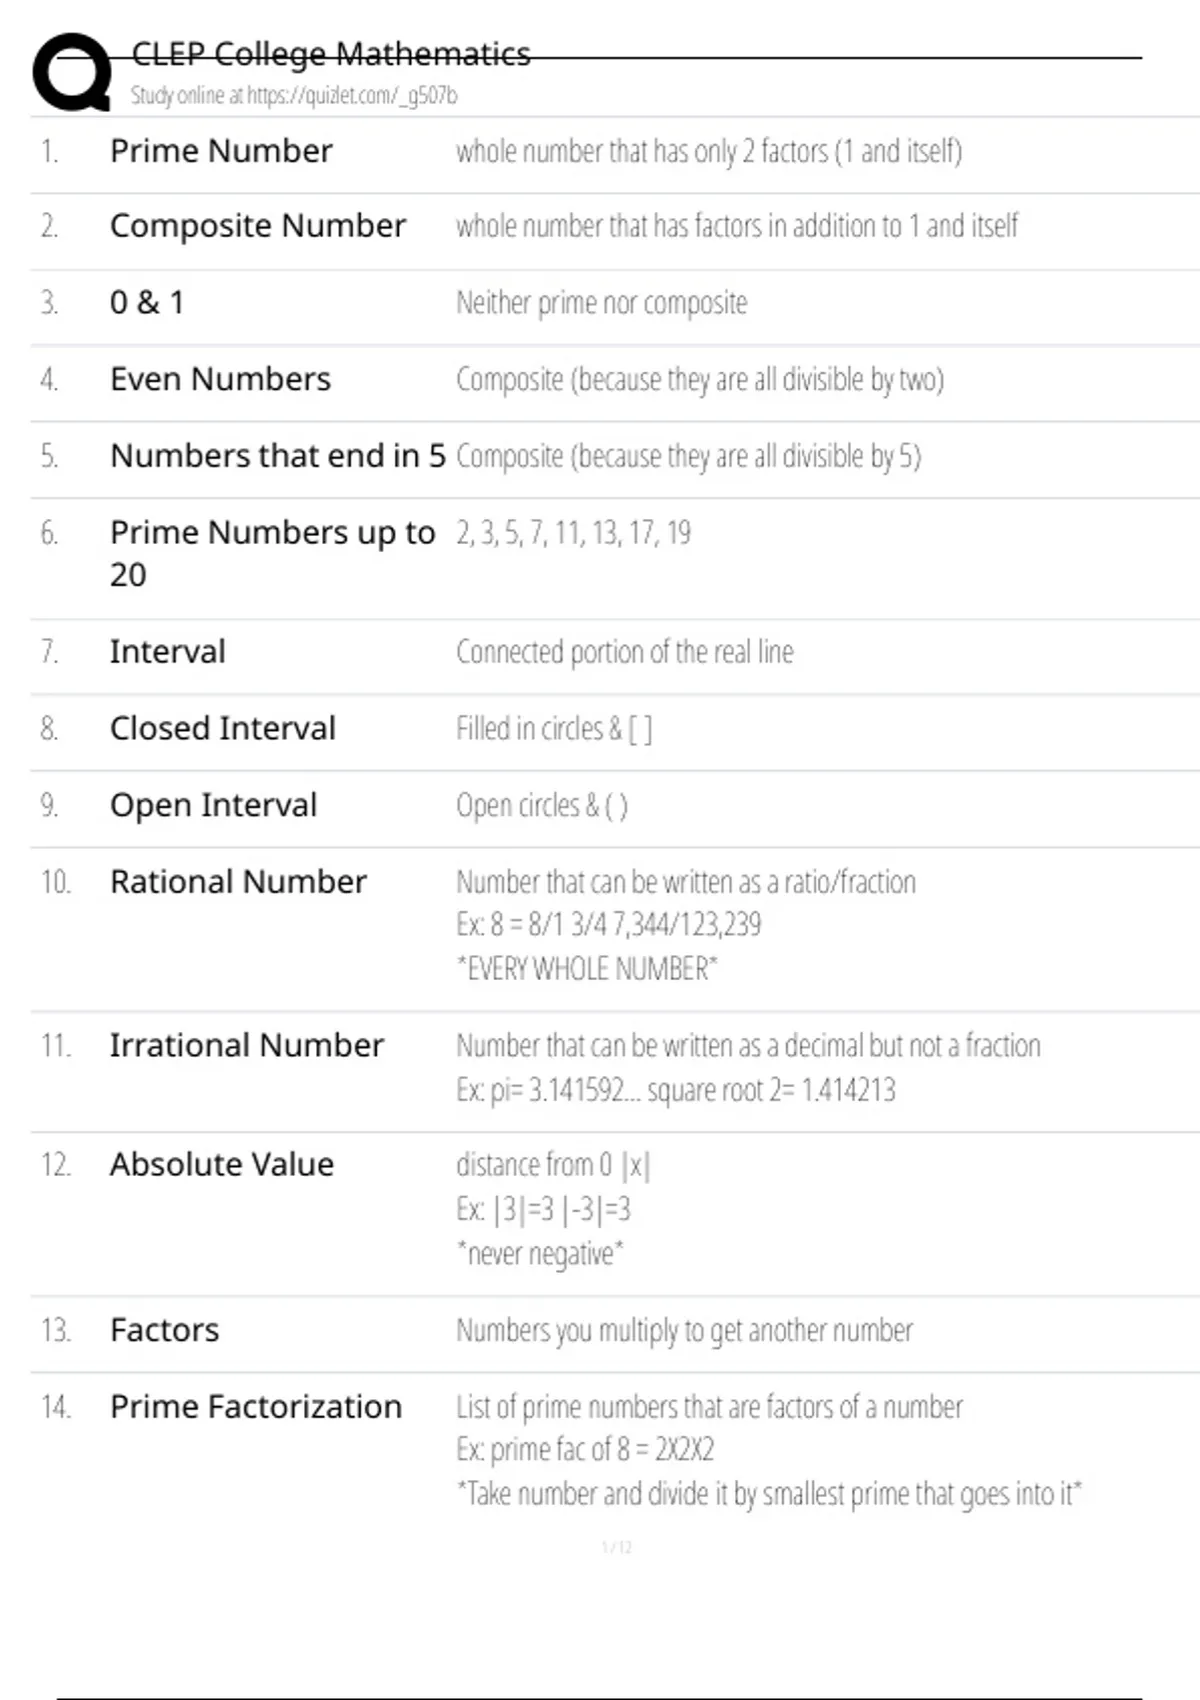Screen dimensions: 1200x1700
Task: Click the Prime Factorization term
Action: [256, 1407]
